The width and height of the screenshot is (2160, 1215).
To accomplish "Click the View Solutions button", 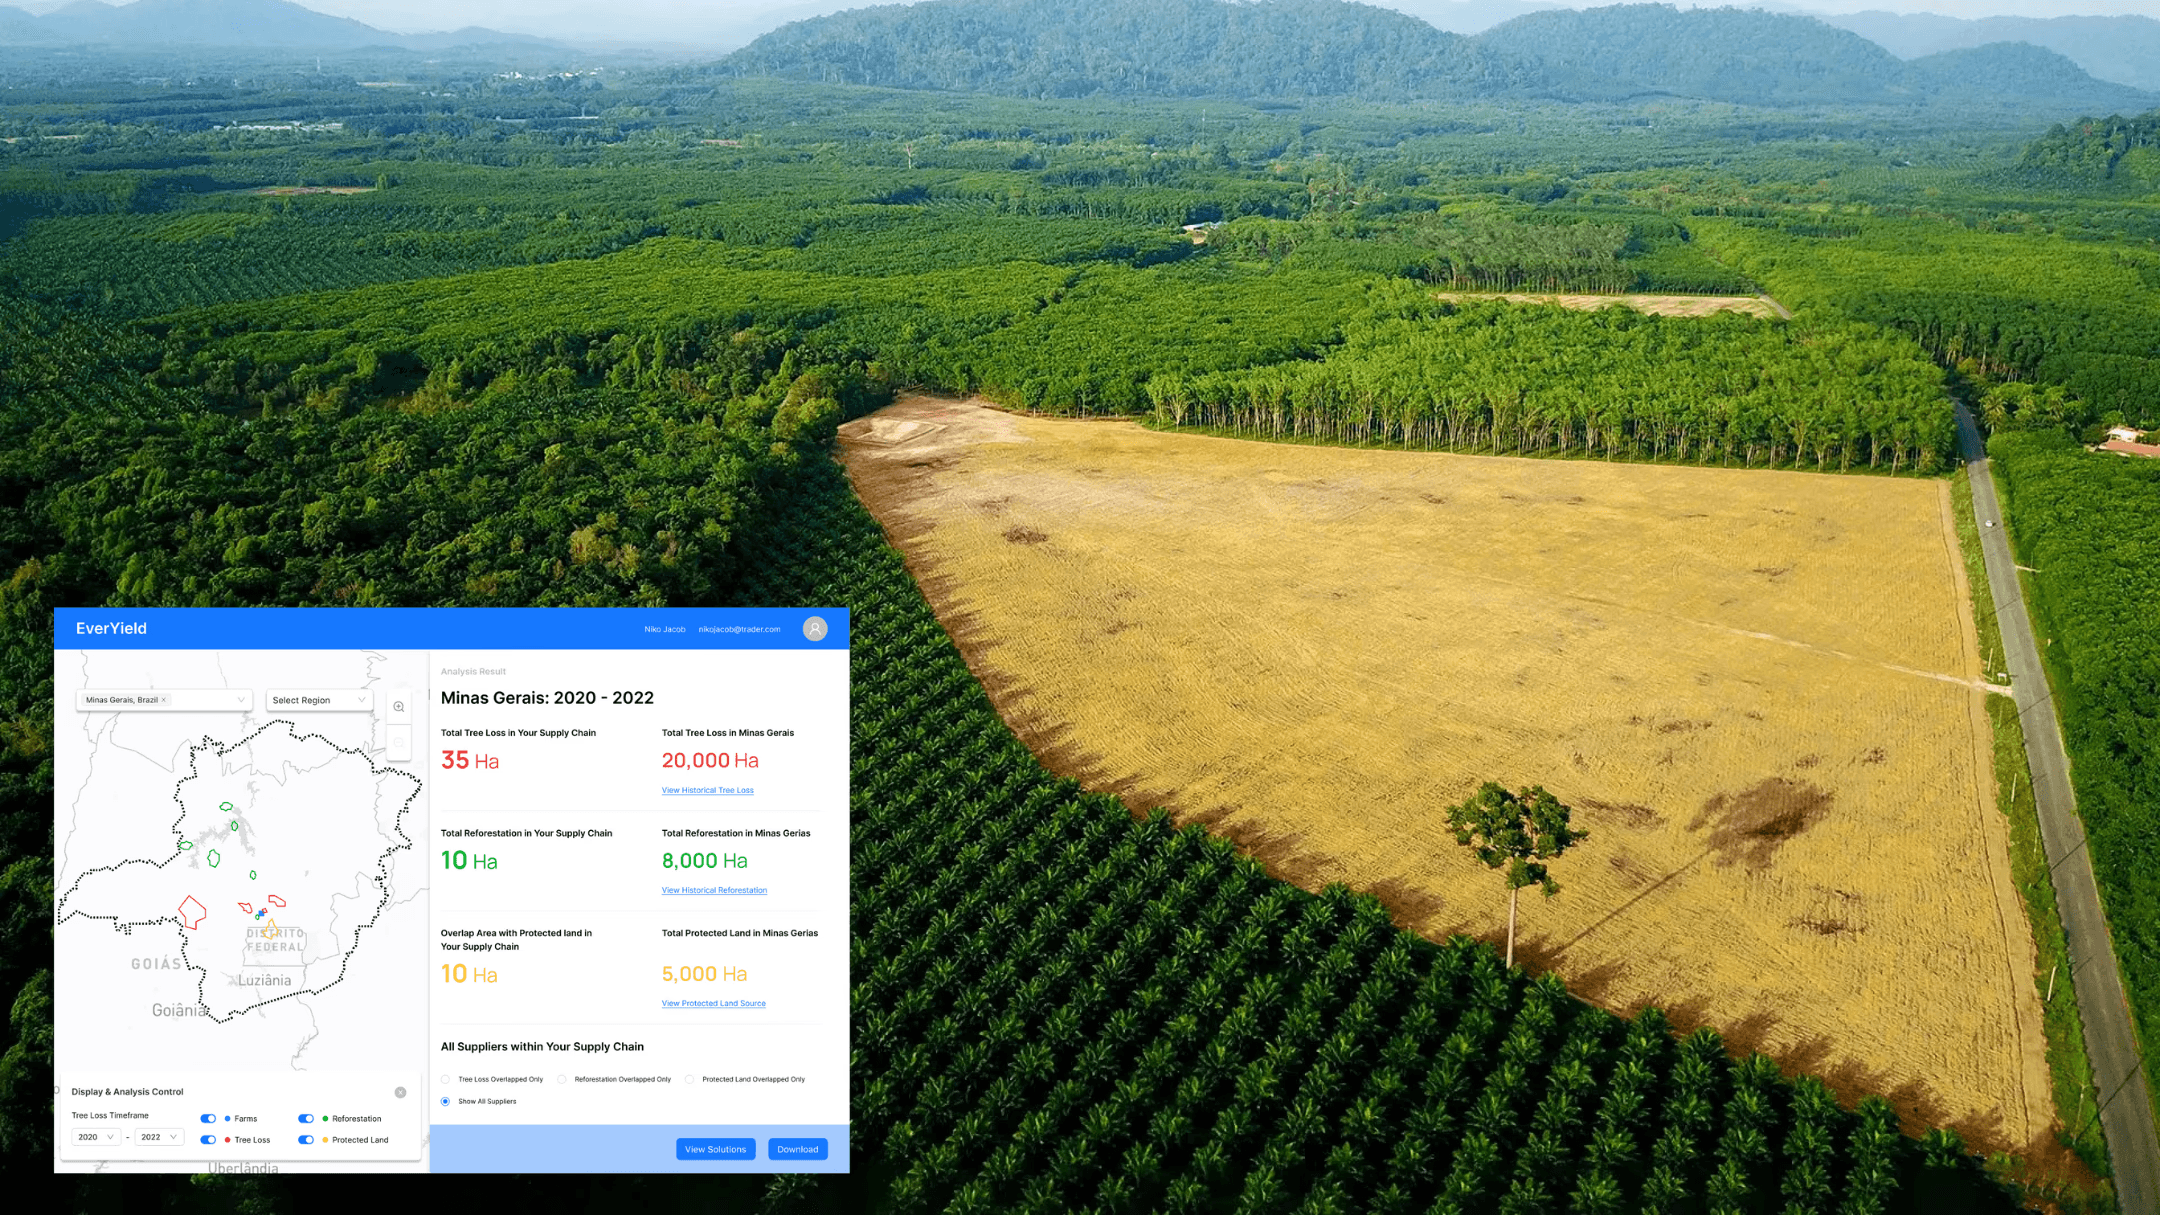I will pos(715,1149).
